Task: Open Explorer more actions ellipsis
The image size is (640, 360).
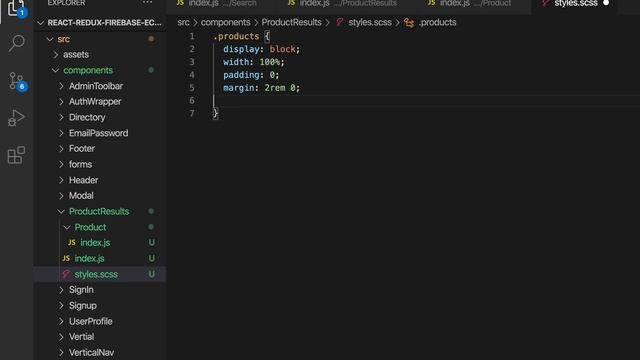Action: pos(147,3)
